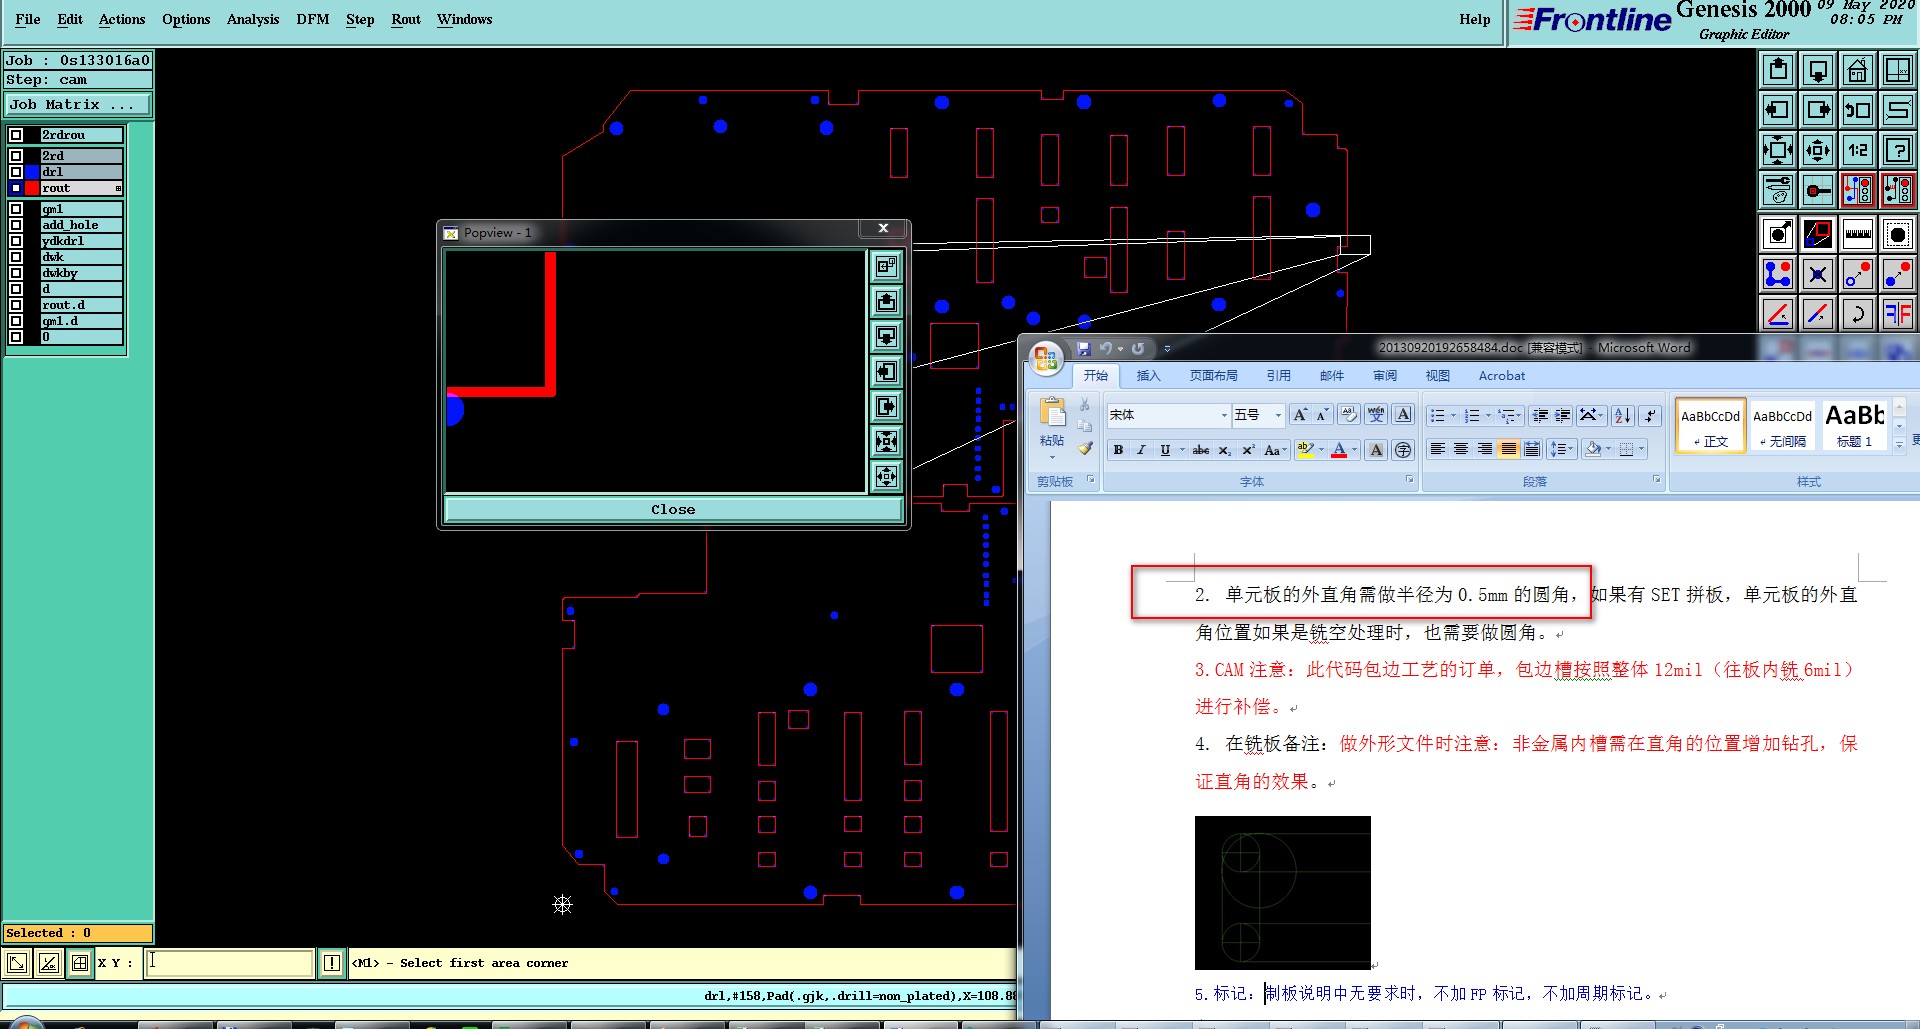Open the highlight color dropdown arrow
This screenshot has width=1920, height=1029.
click(1321, 450)
